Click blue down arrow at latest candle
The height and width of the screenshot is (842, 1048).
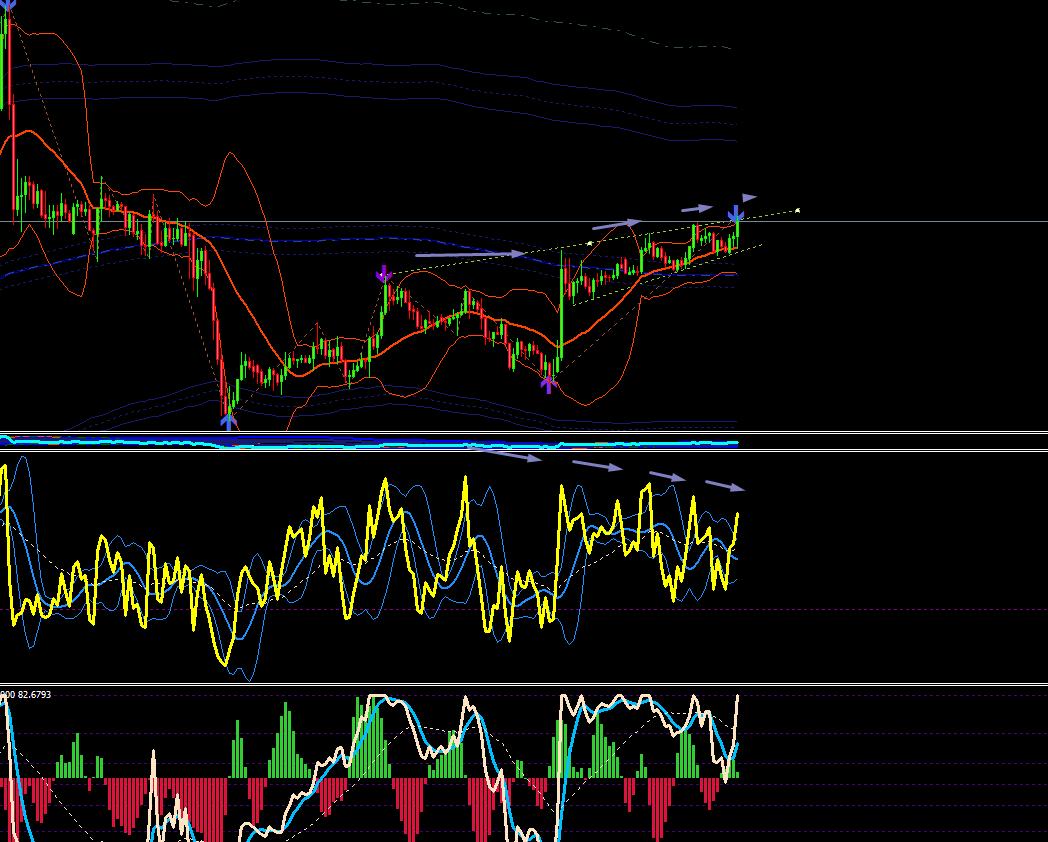(x=736, y=214)
